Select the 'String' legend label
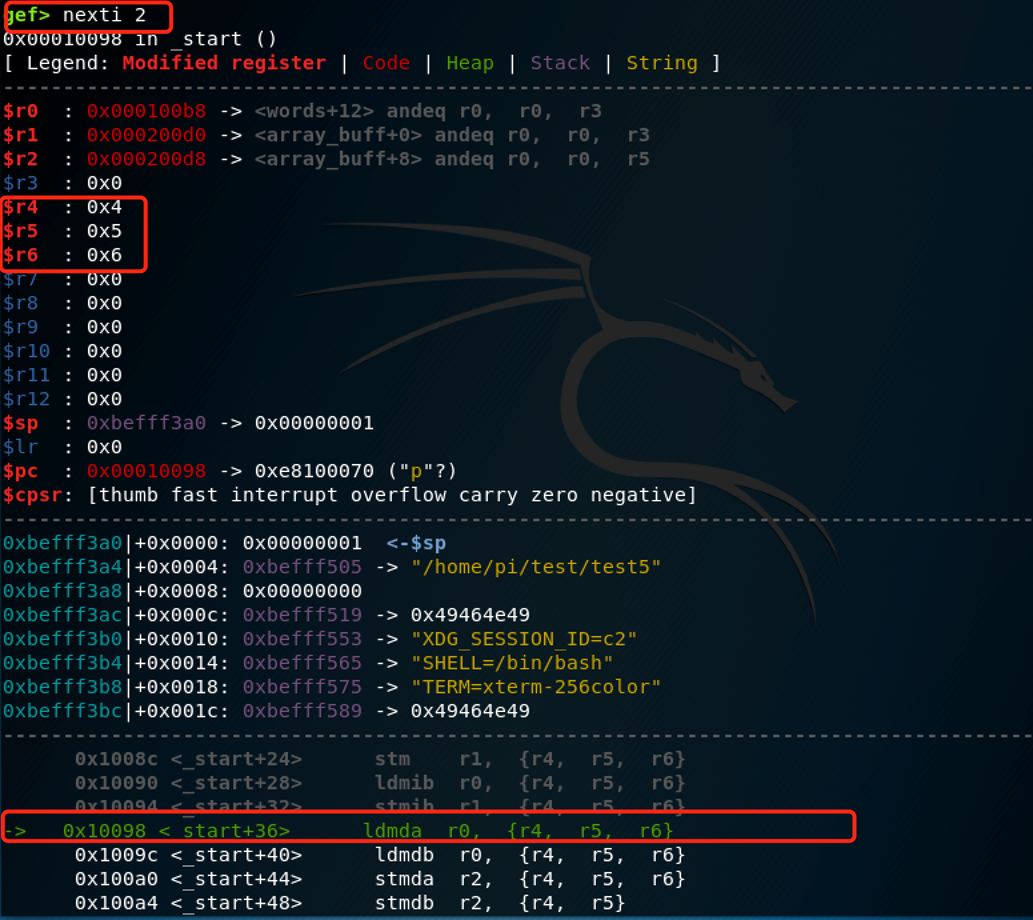The width and height of the screenshot is (1033, 920). tap(661, 63)
